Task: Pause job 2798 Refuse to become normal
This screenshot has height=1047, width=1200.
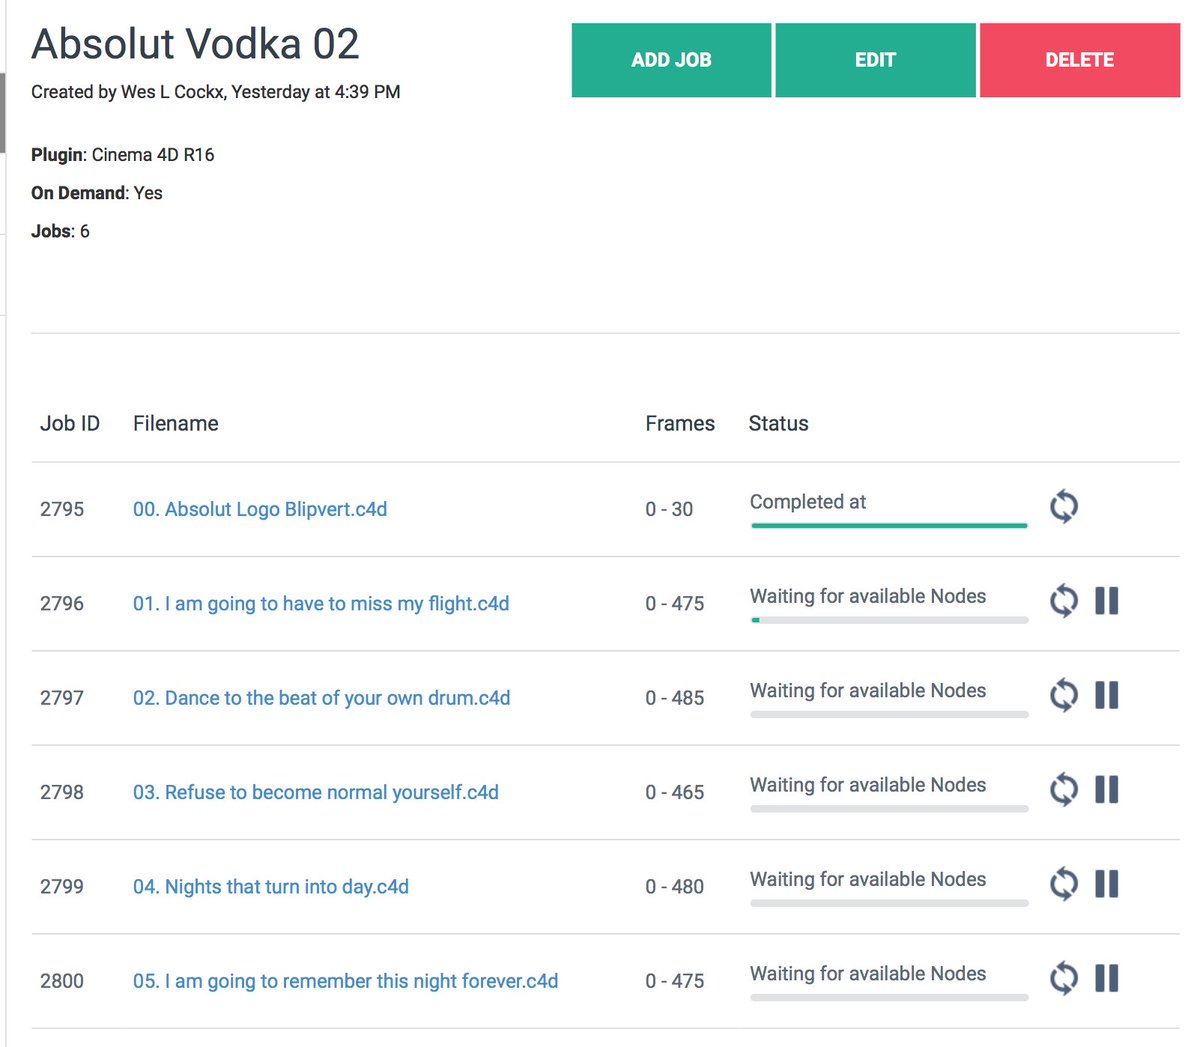Action: [1107, 790]
